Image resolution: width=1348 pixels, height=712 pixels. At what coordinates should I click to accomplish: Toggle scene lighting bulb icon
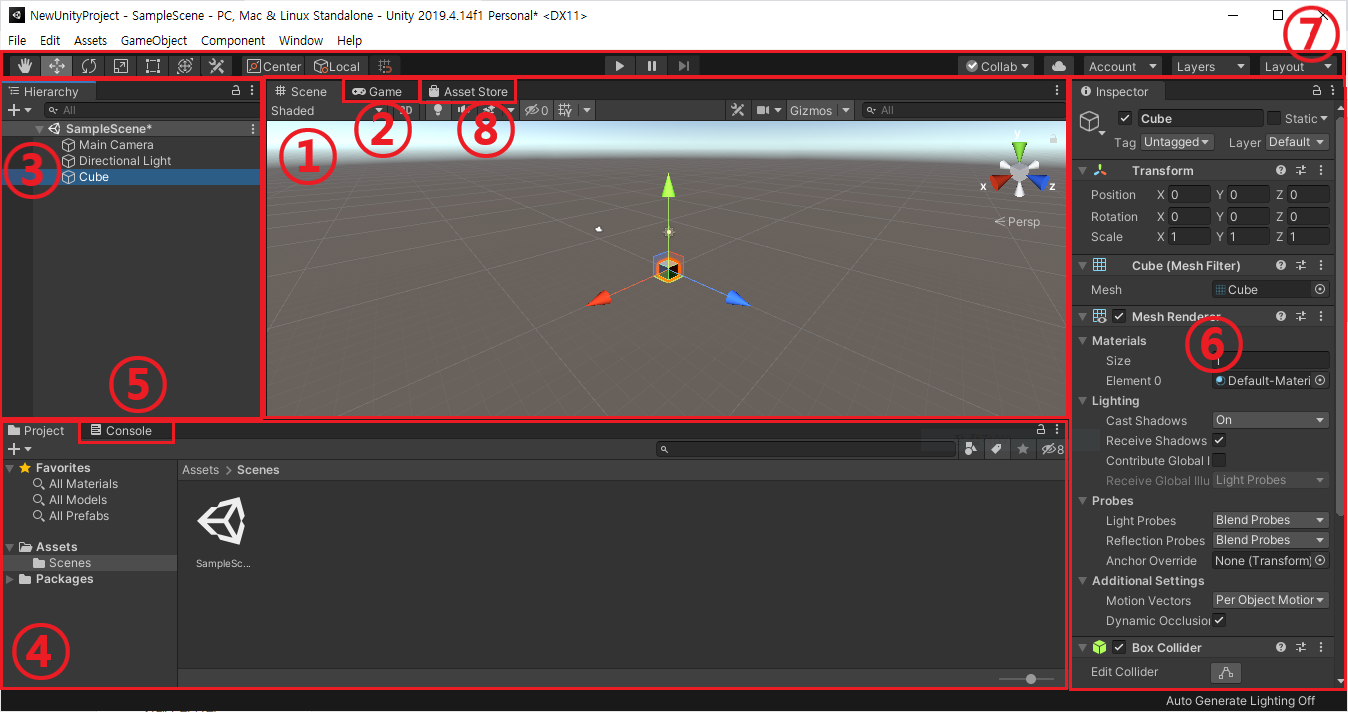pos(437,110)
